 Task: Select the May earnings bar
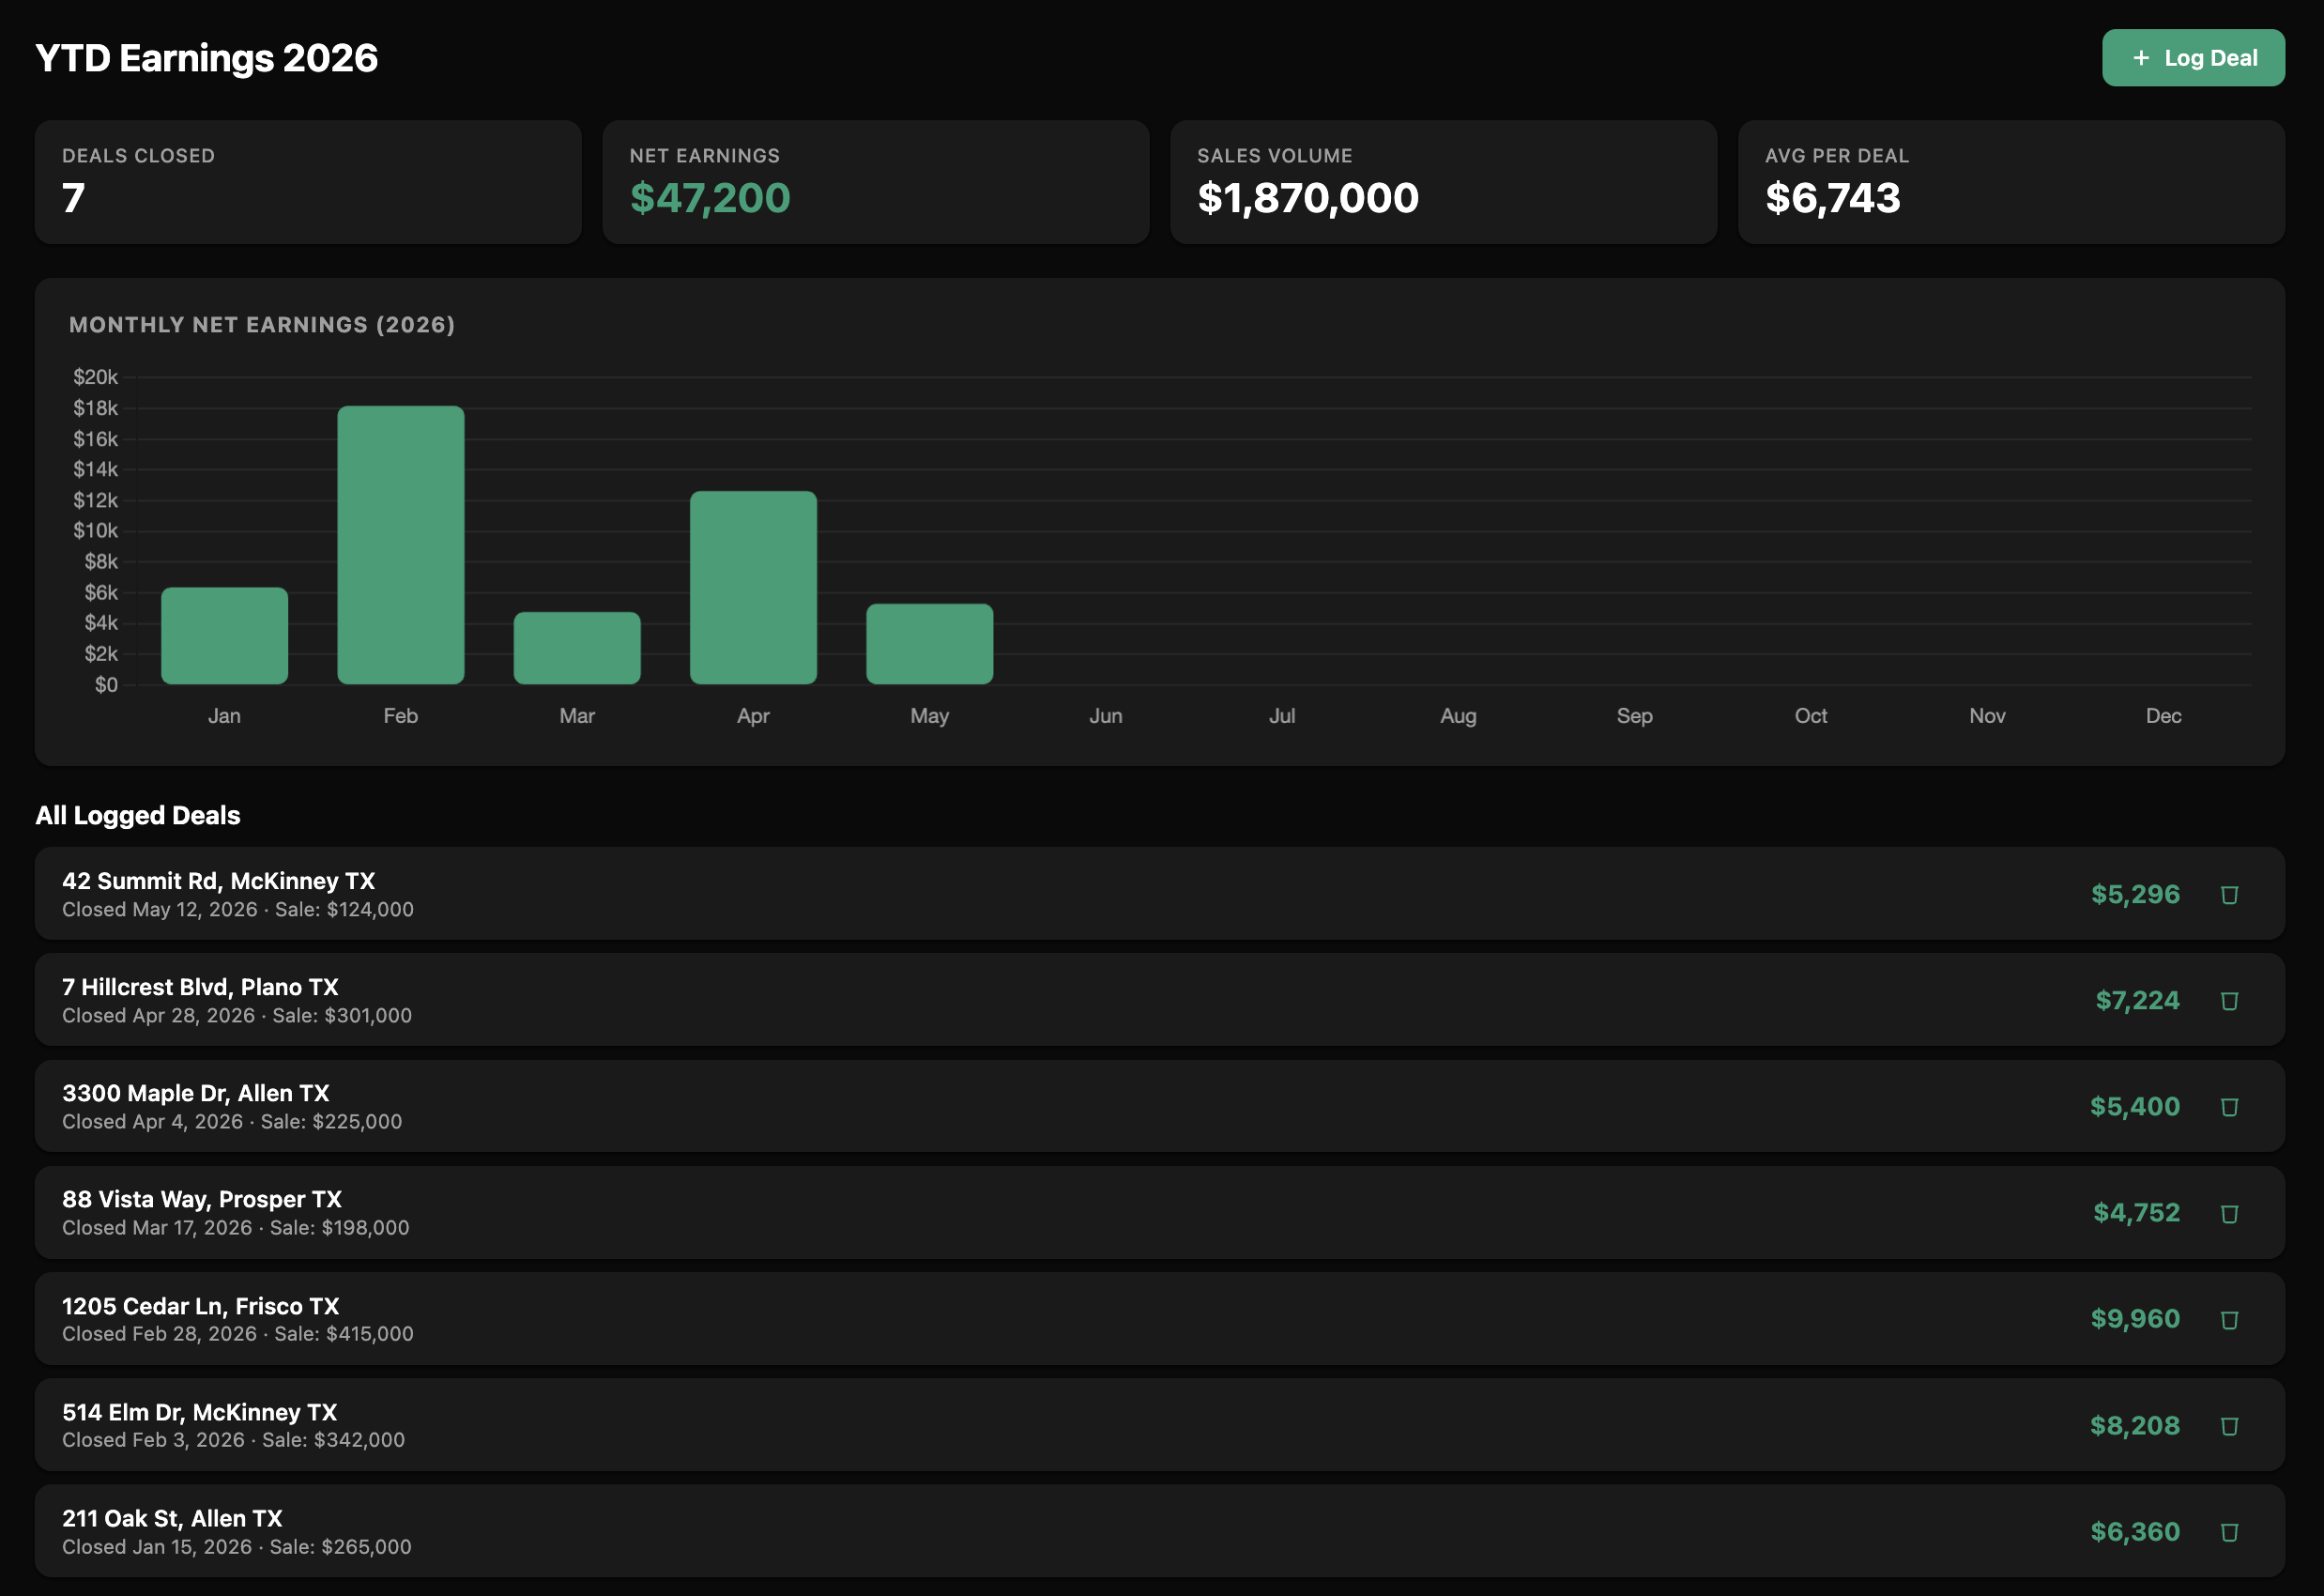tap(929, 644)
